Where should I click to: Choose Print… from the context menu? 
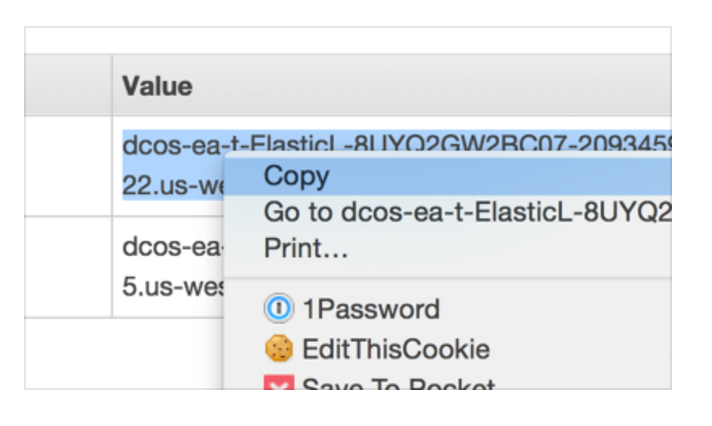coord(306,248)
